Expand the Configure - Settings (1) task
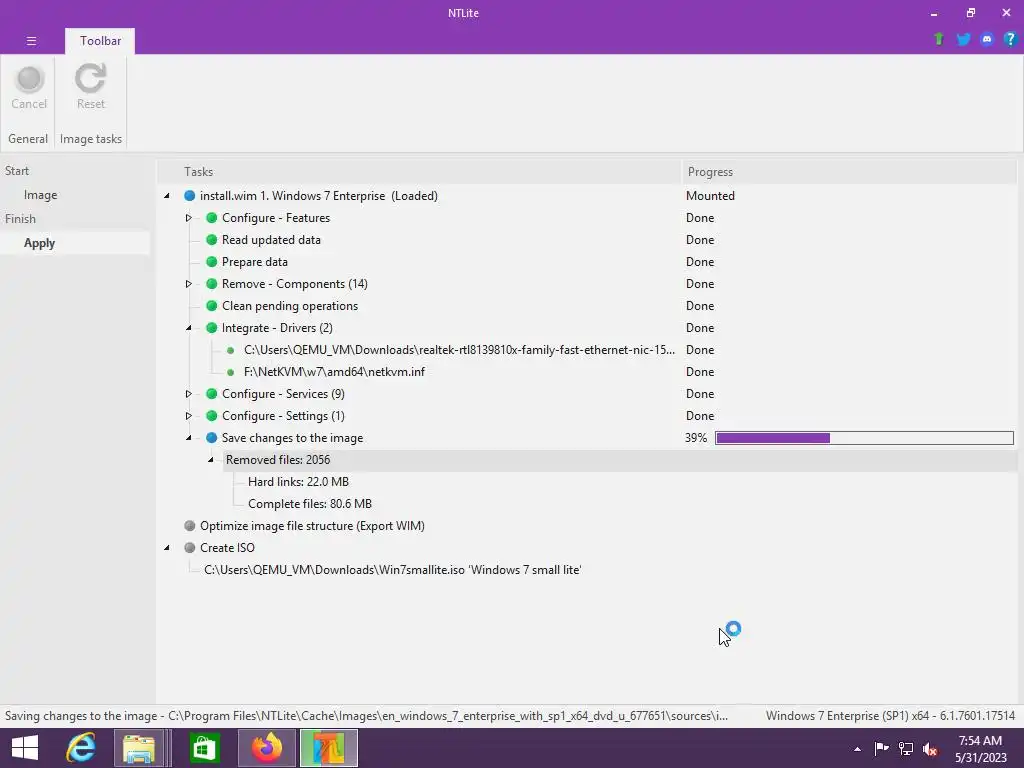The image size is (1024, 768). (188, 415)
